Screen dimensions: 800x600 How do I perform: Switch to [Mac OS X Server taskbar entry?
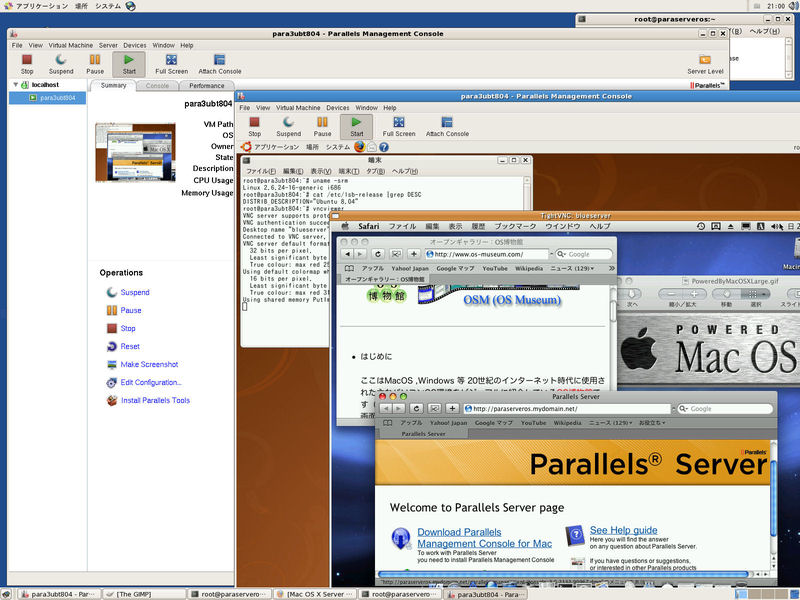pos(314,594)
